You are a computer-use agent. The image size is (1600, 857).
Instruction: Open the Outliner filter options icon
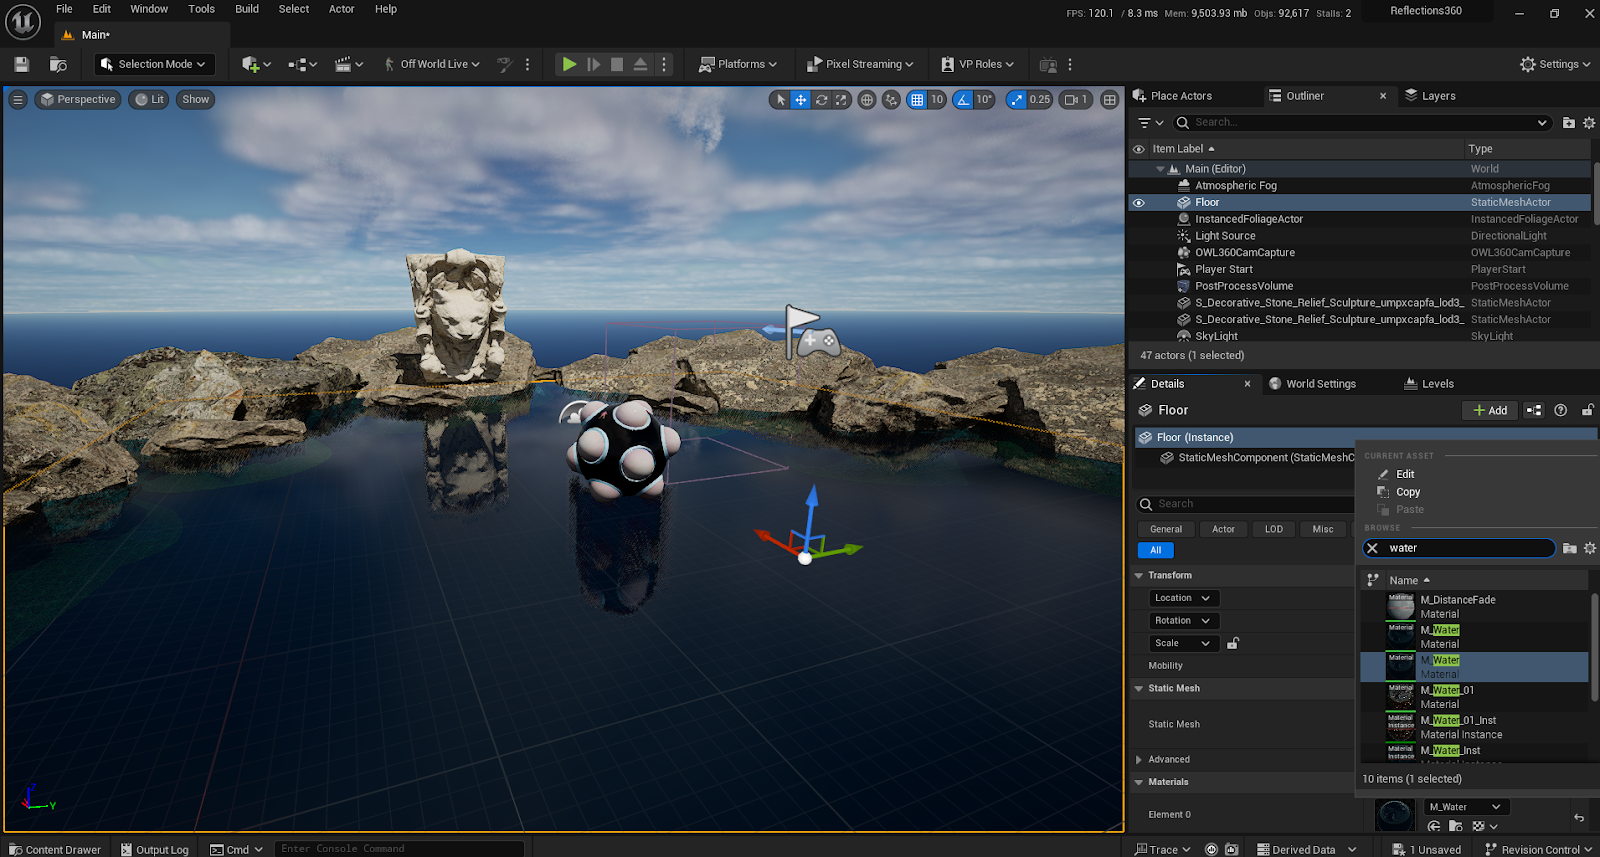click(1150, 123)
